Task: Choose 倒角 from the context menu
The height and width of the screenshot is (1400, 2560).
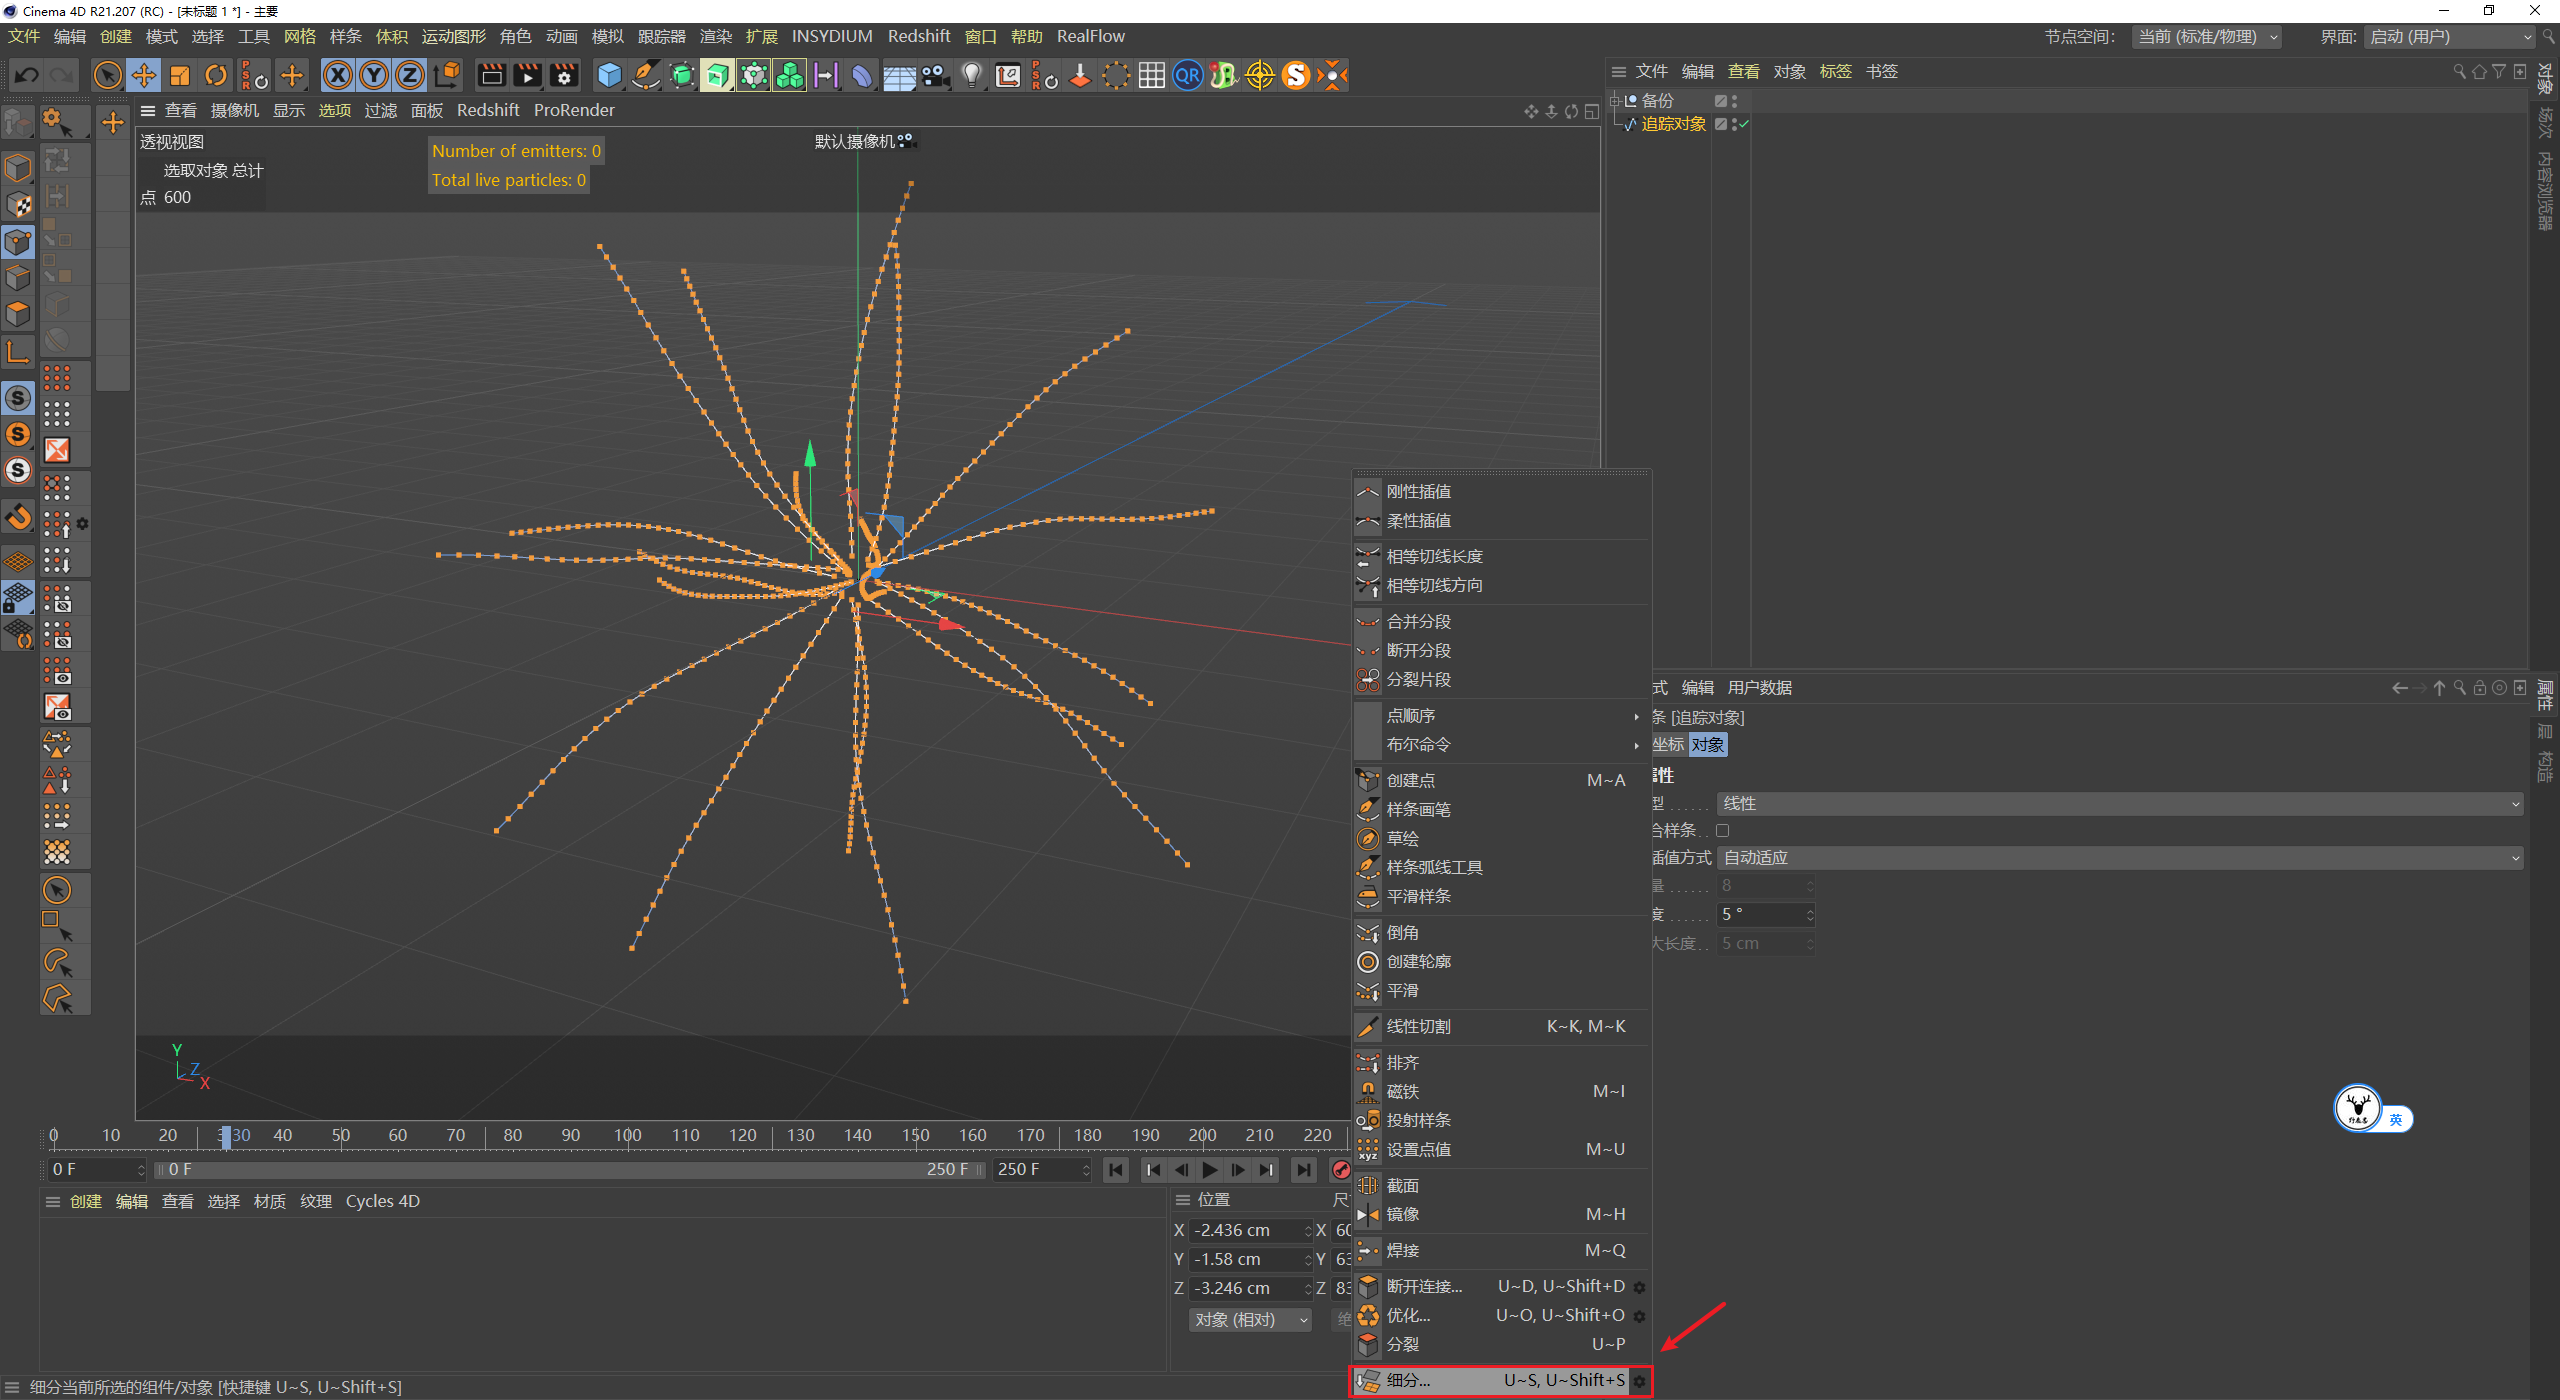Action: coord(1501,933)
